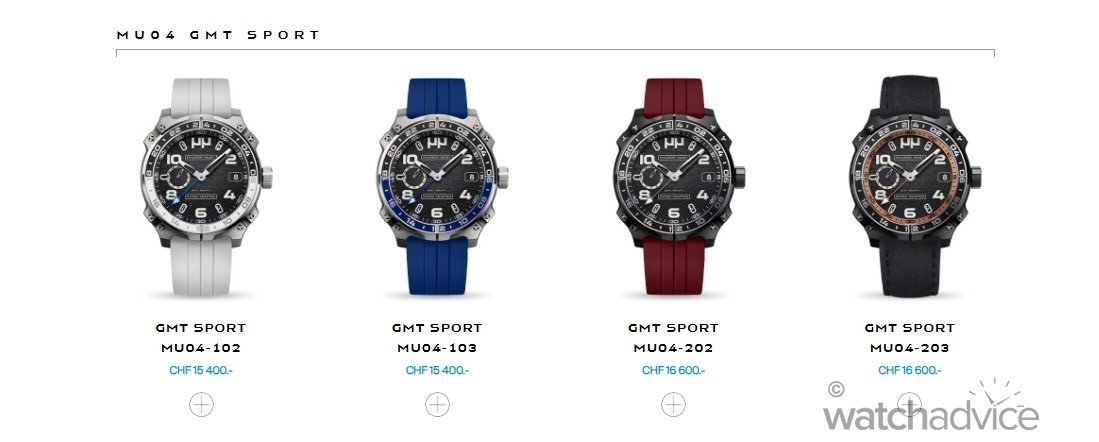This screenshot has width=1099, height=442.
Task: Expand details plus icon under MU04-203
Action: [909, 404]
